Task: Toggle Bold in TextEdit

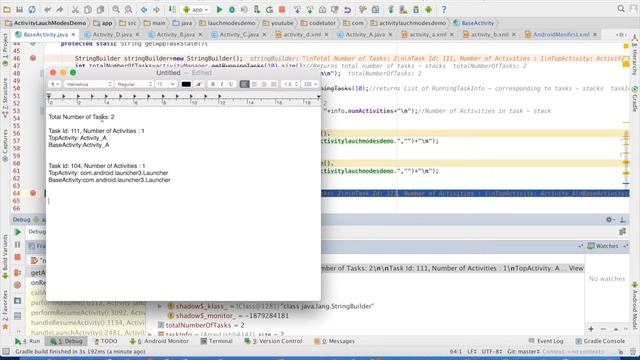Action: point(212,84)
